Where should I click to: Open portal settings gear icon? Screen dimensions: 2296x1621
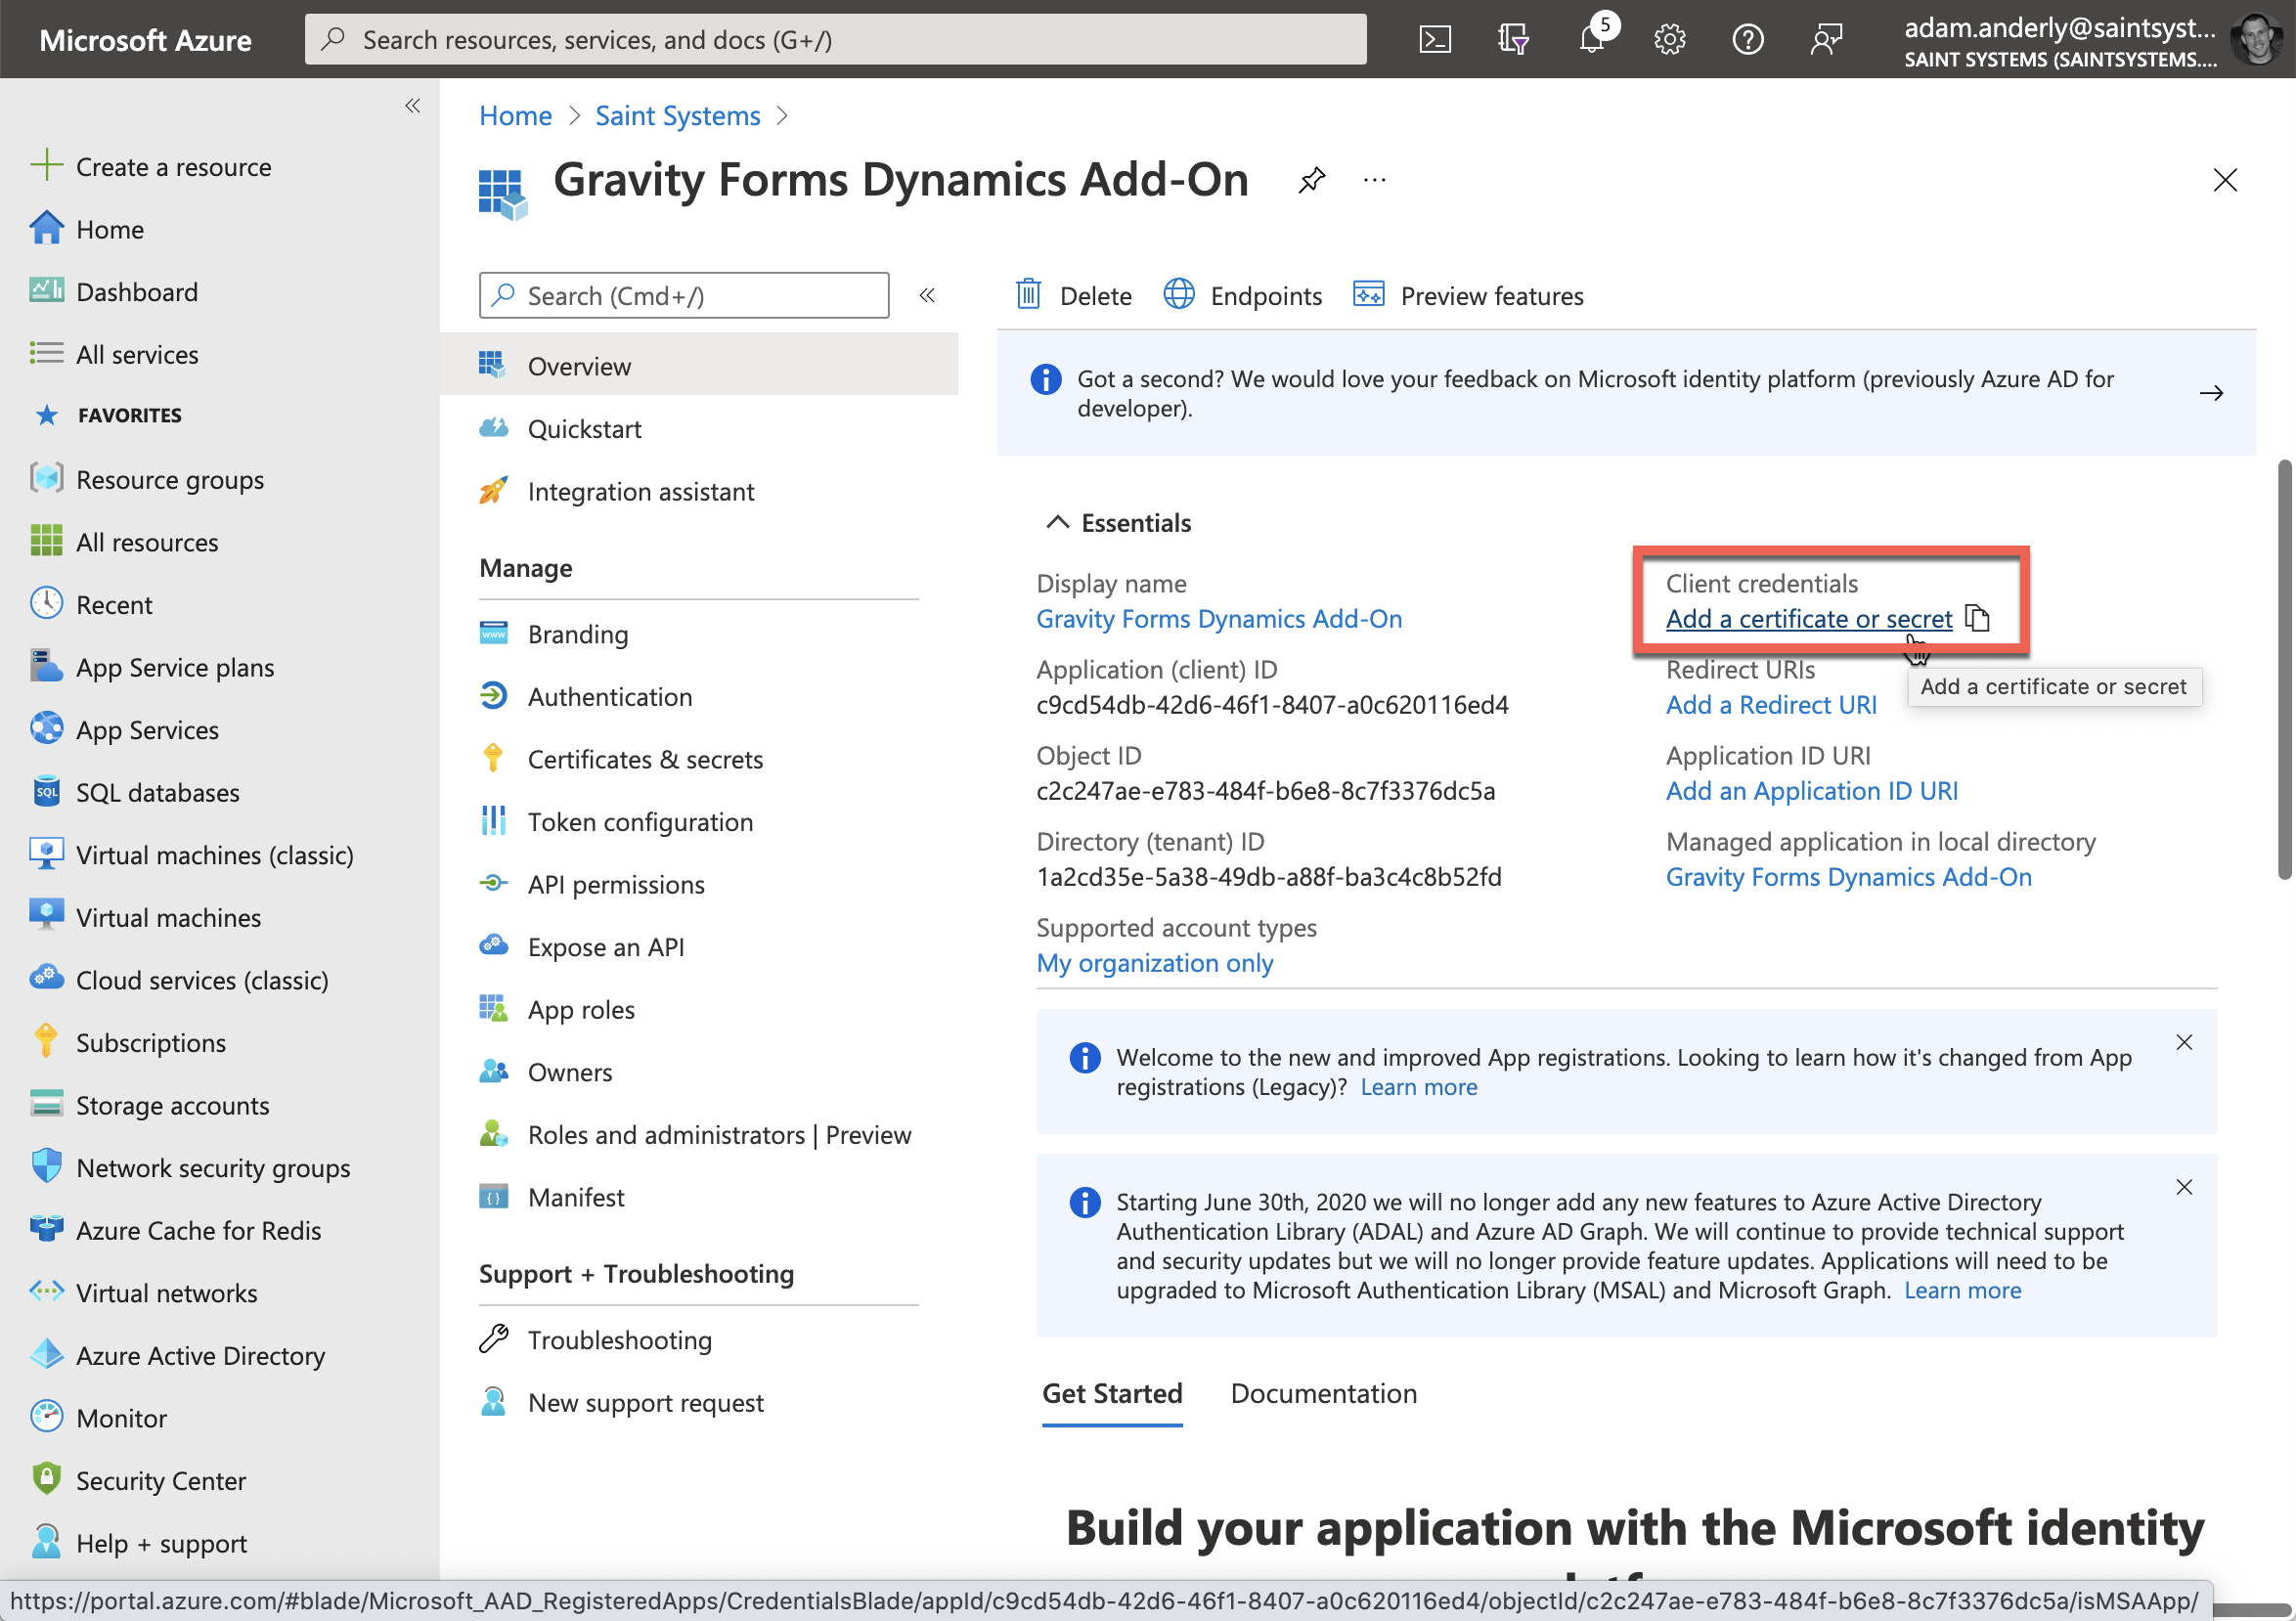(x=1670, y=40)
